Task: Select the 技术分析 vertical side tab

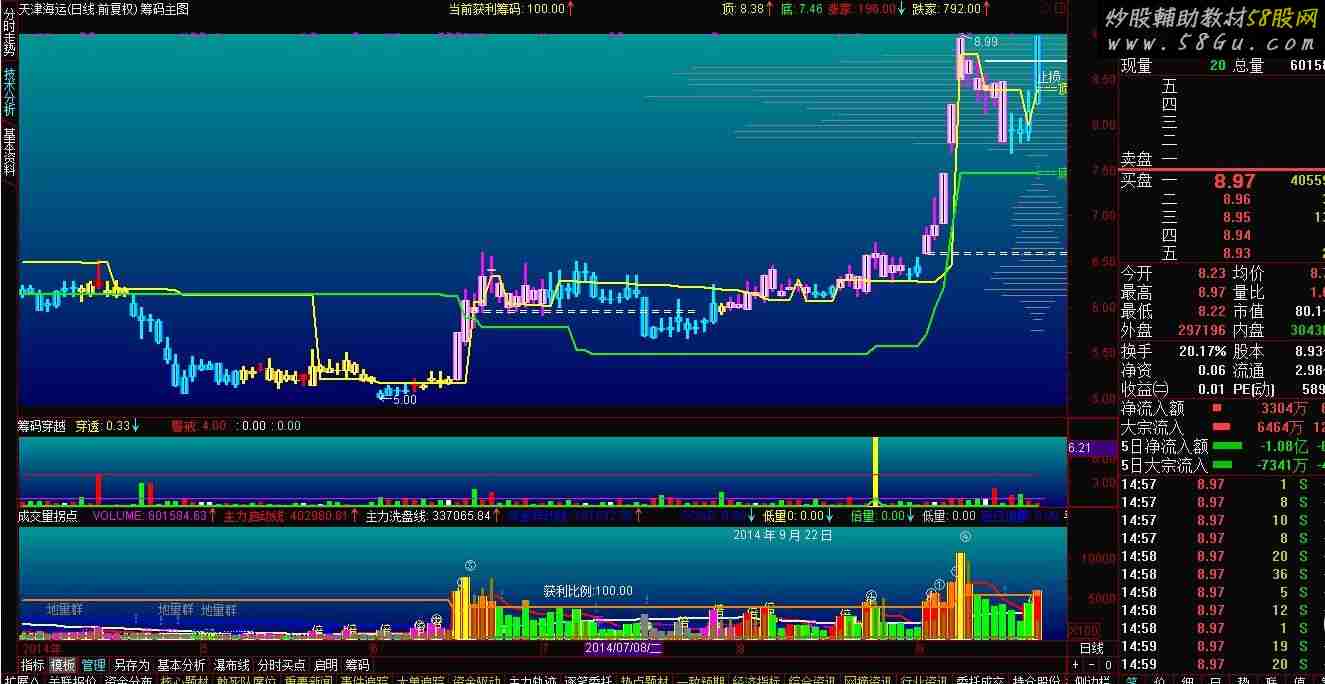Action: 9,93
